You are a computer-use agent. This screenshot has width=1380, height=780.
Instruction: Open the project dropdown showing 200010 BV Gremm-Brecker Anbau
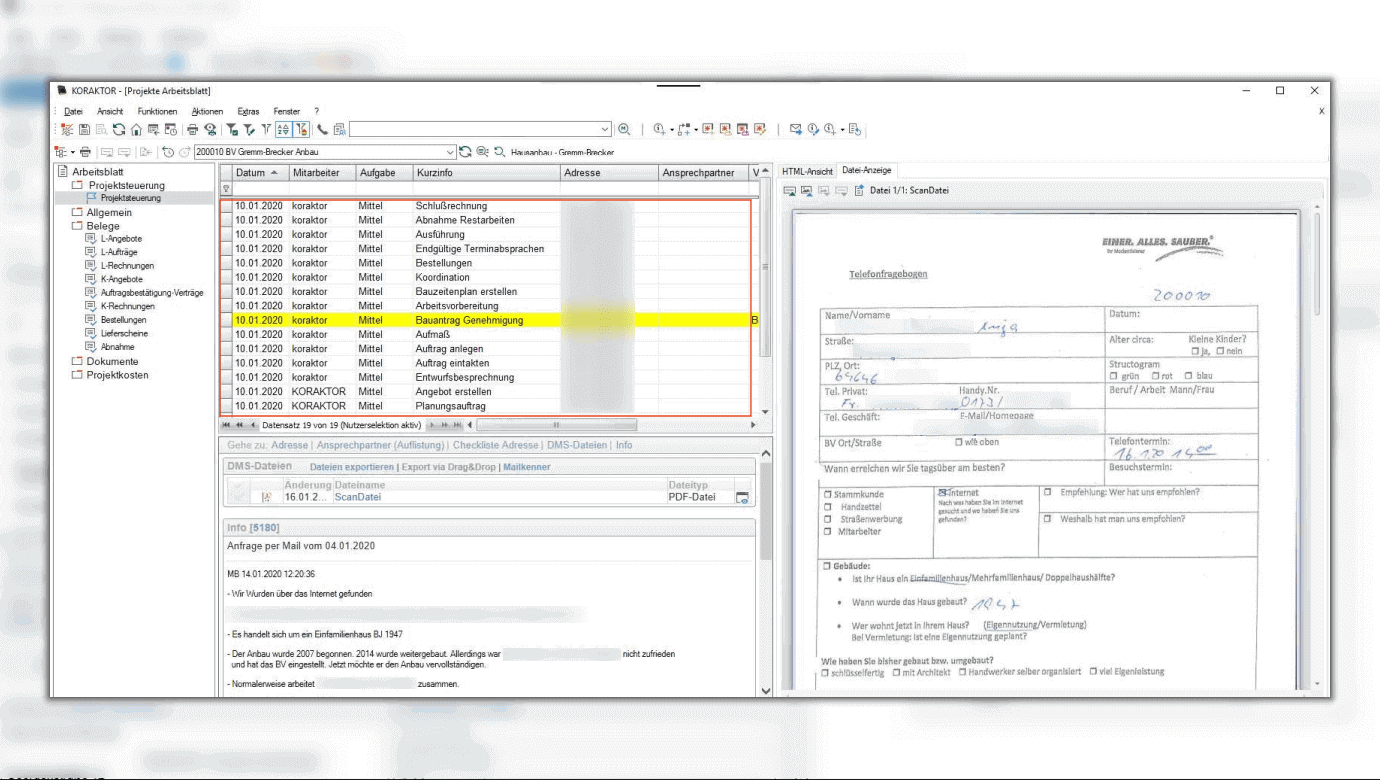(x=449, y=152)
